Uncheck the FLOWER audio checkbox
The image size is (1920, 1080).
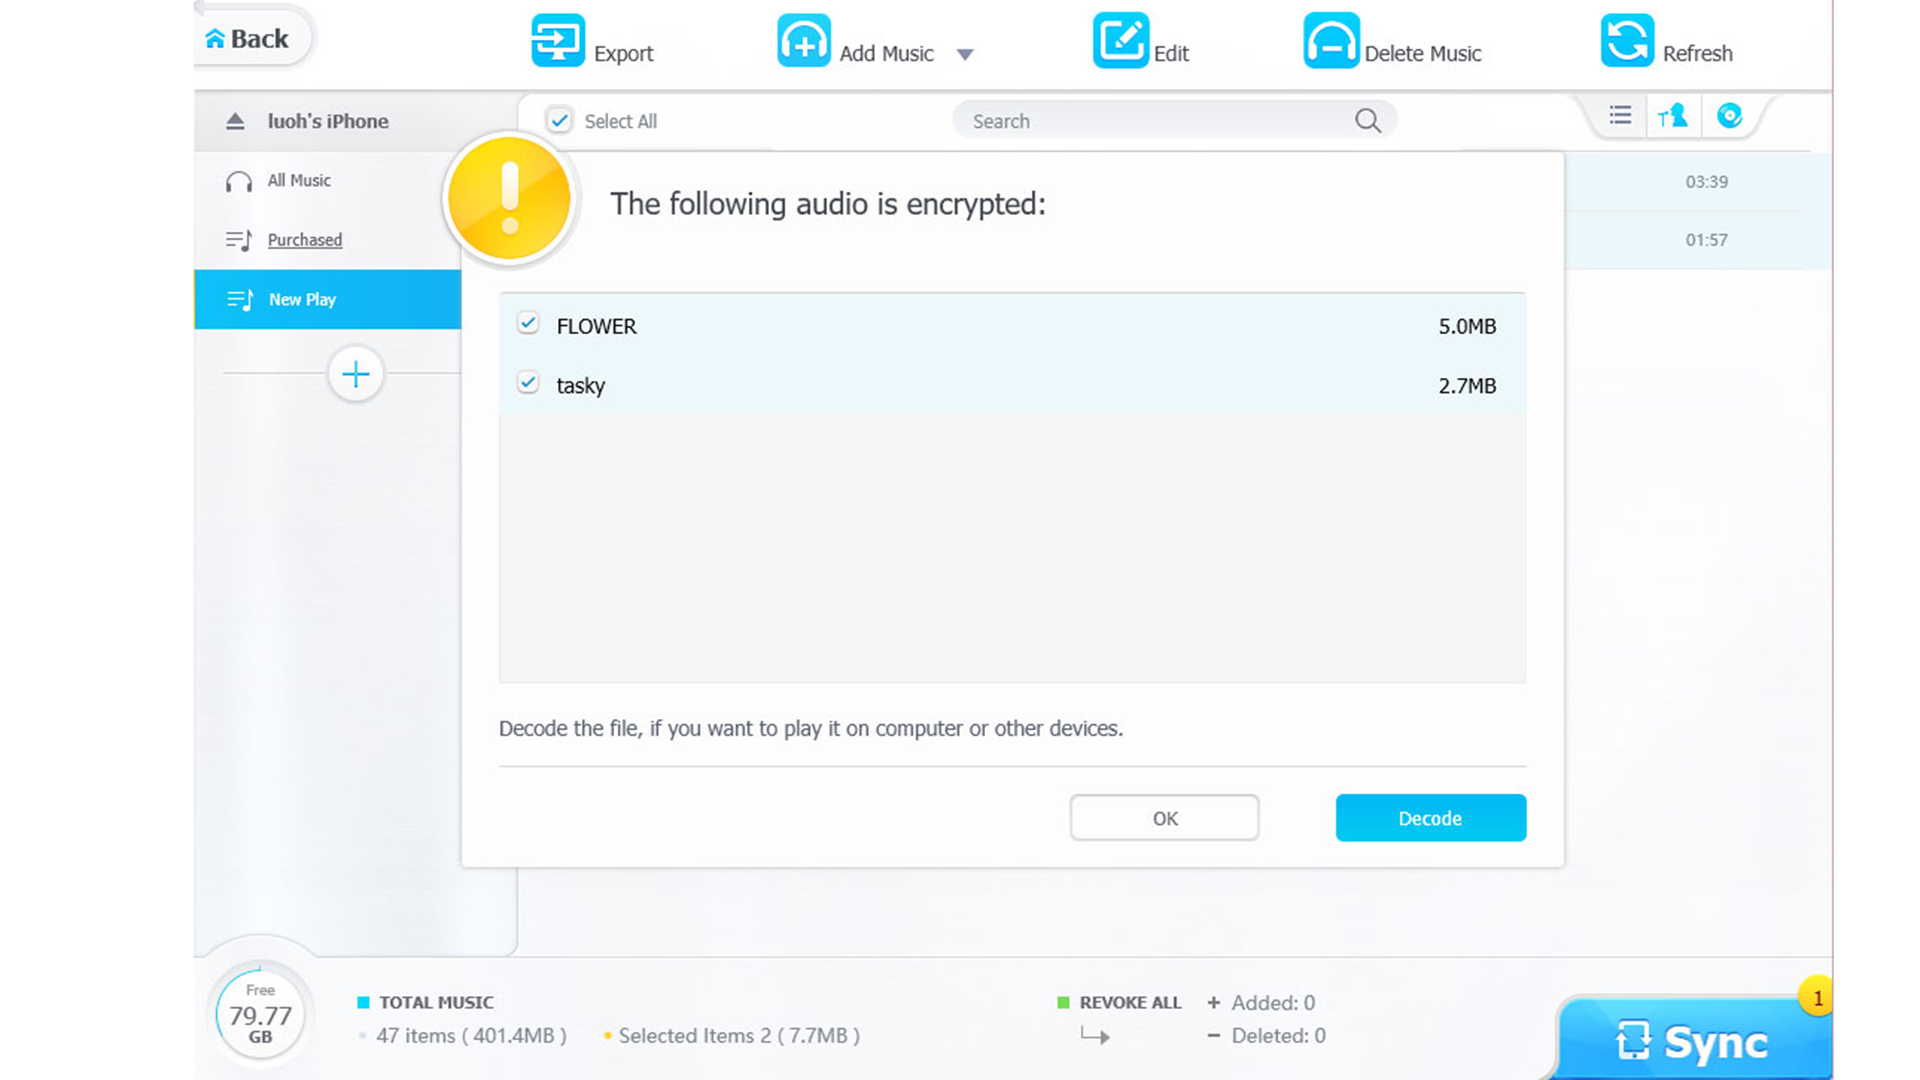[528, 323]
